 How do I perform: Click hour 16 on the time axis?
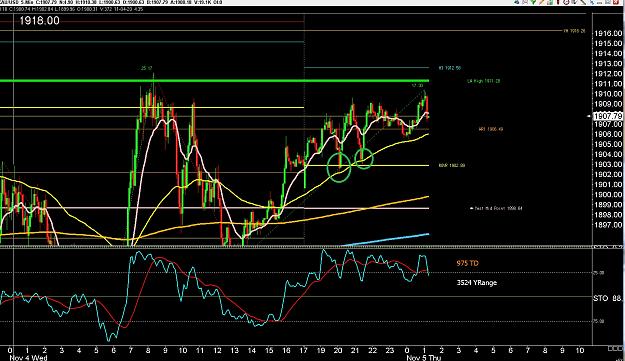(x=286, y=351)
